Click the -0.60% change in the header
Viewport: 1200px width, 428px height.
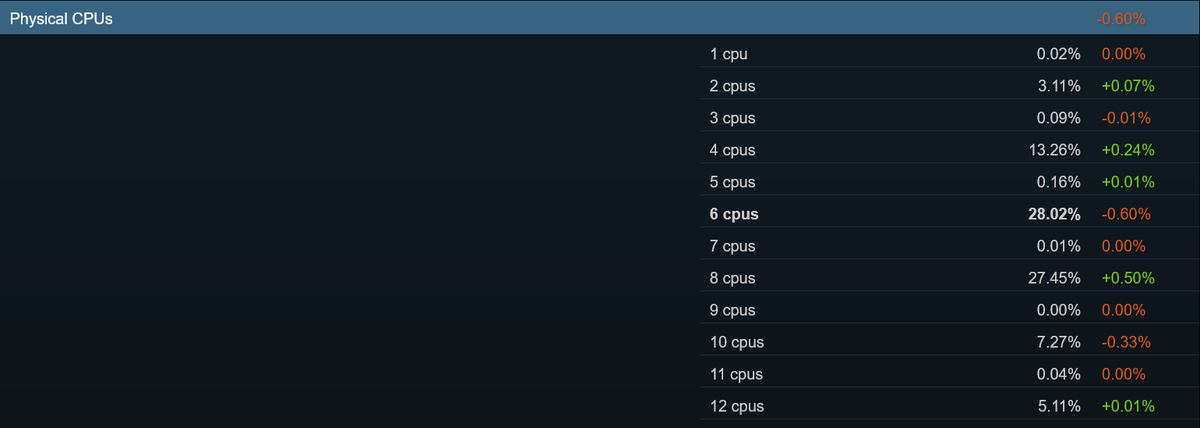click(1121, 19)
